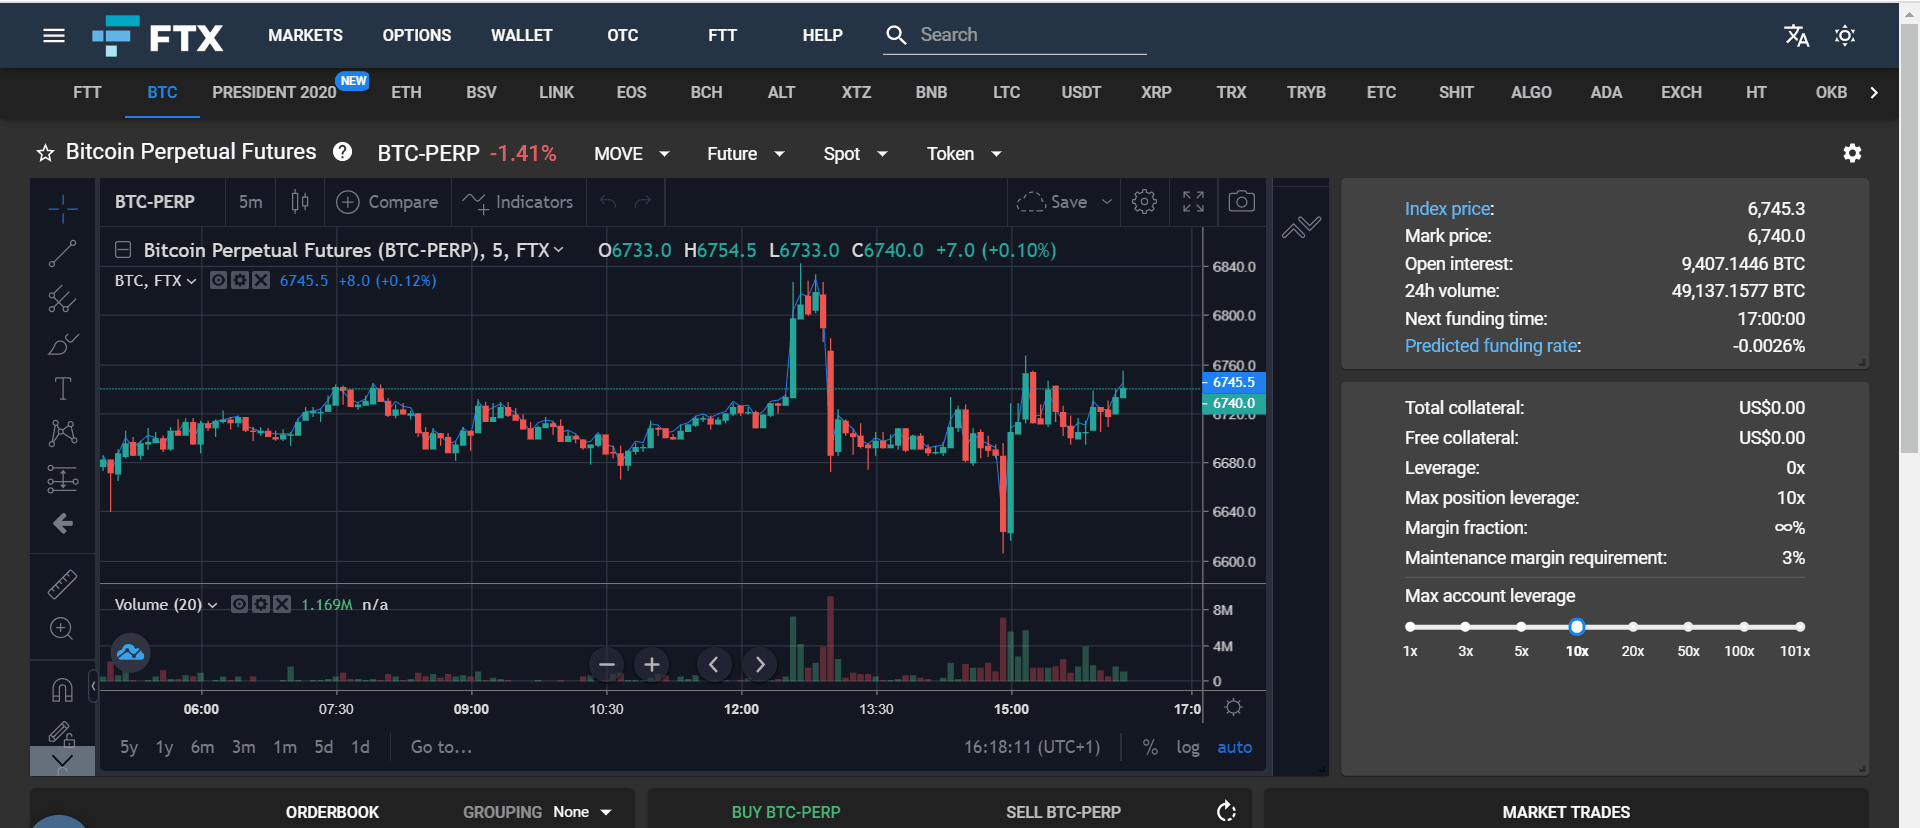1920x828 pixels.
Task: Set max account leverage to 20x
Action: [x=1632, y=627]
